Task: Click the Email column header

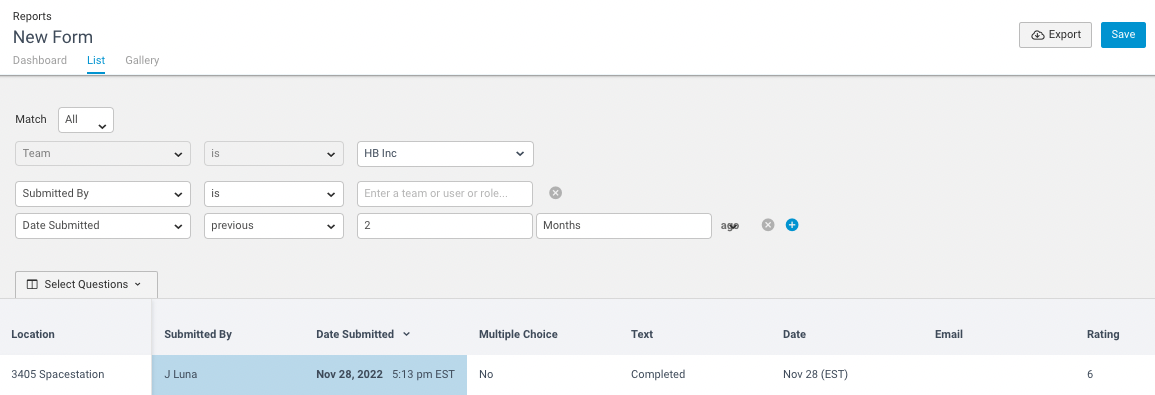Action: [949, 334]
